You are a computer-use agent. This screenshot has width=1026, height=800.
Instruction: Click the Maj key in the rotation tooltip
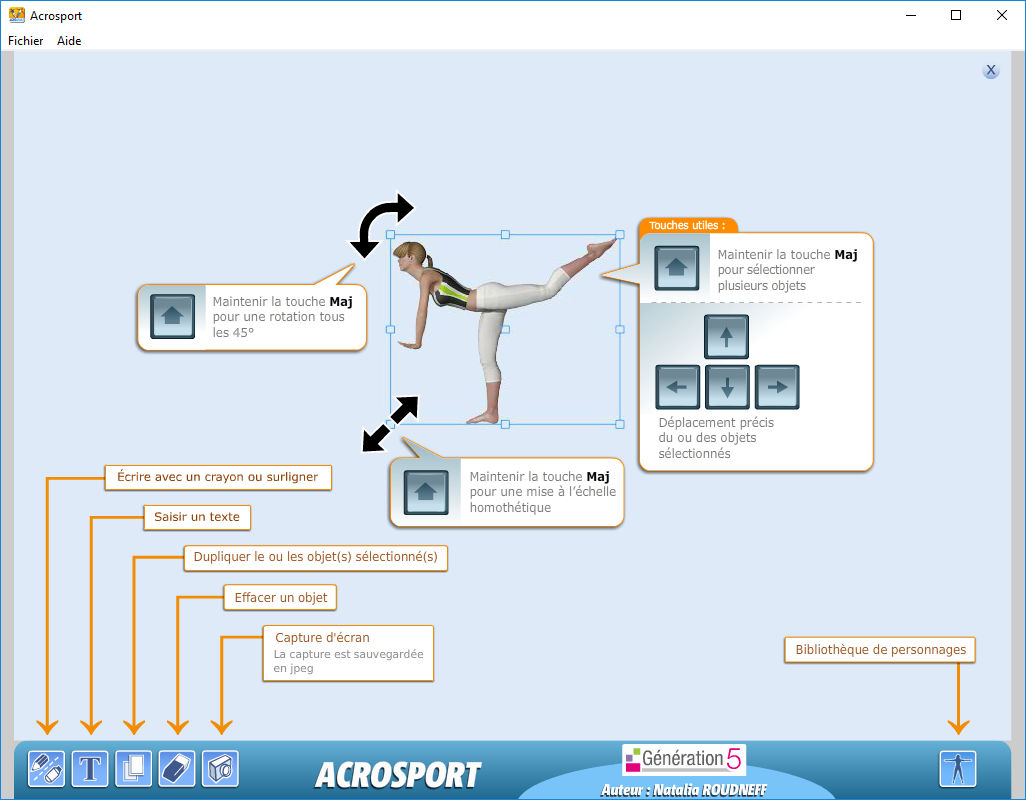point(174,317)
